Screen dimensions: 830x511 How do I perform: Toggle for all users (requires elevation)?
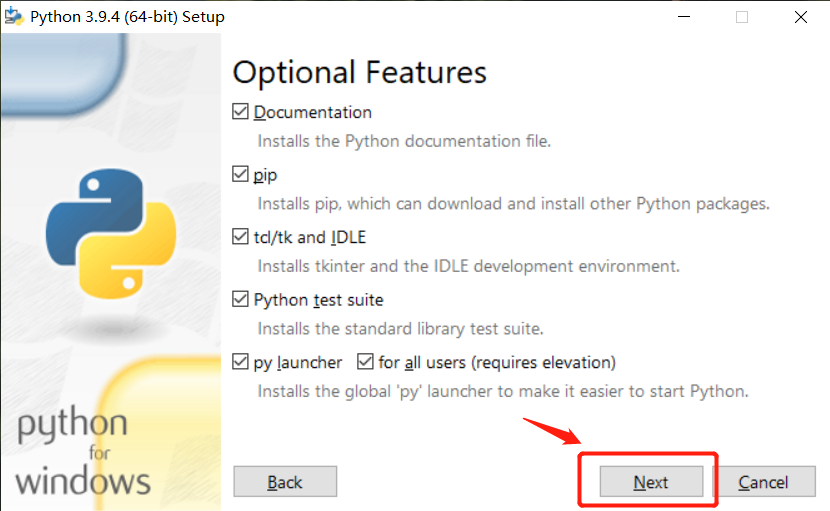(365, 362)
